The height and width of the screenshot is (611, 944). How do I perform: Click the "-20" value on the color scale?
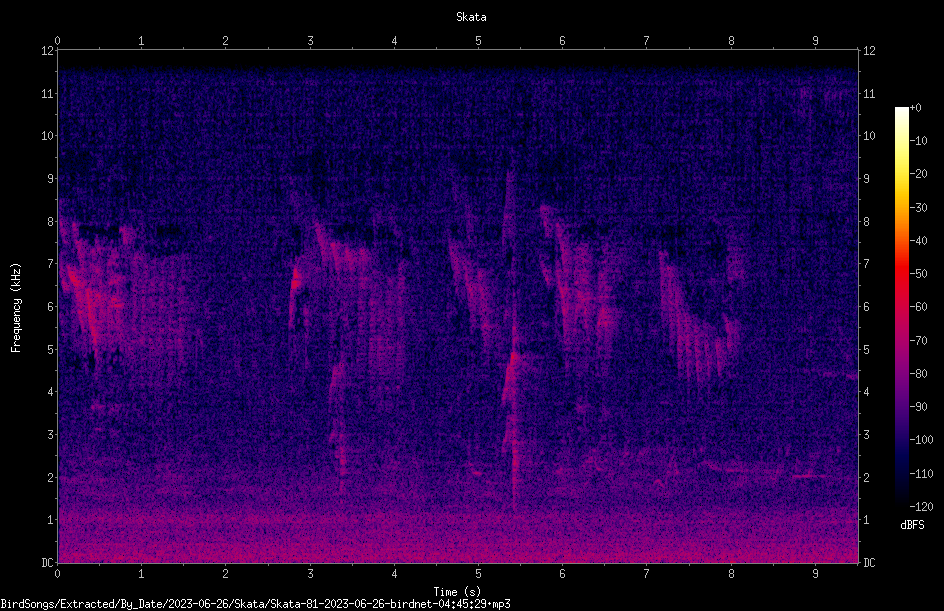[918, 174]
